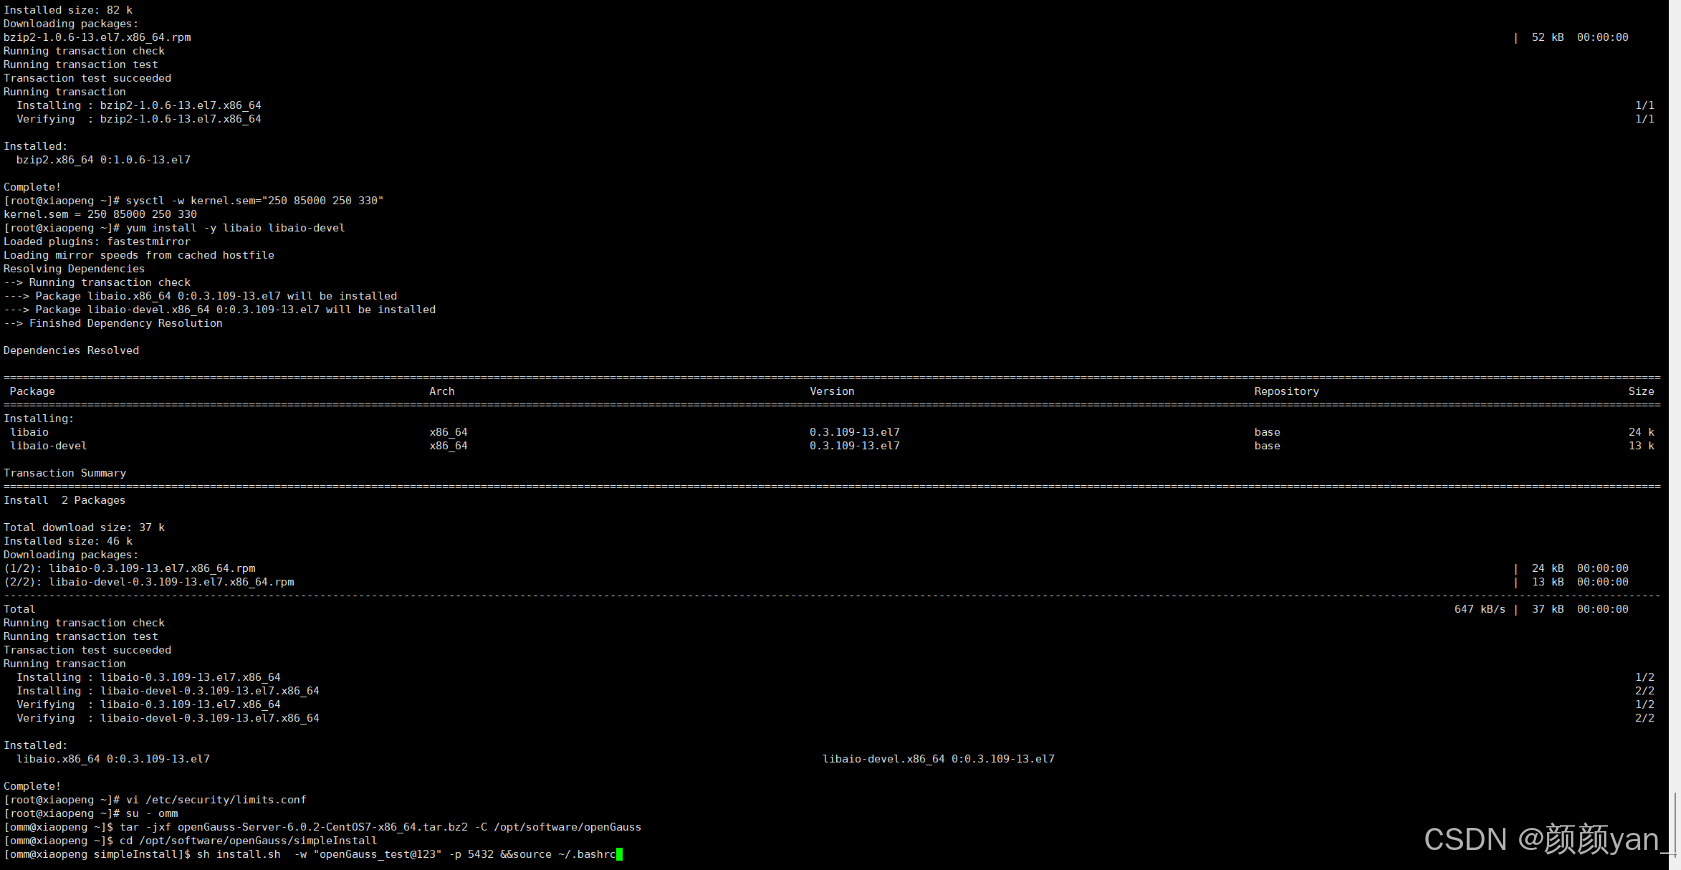1681x870 pixels.
Task: Click installed entry 'libaio-devel.x86_64 0:0.3.109-13.el7'
Action: (x=939, y=760)
